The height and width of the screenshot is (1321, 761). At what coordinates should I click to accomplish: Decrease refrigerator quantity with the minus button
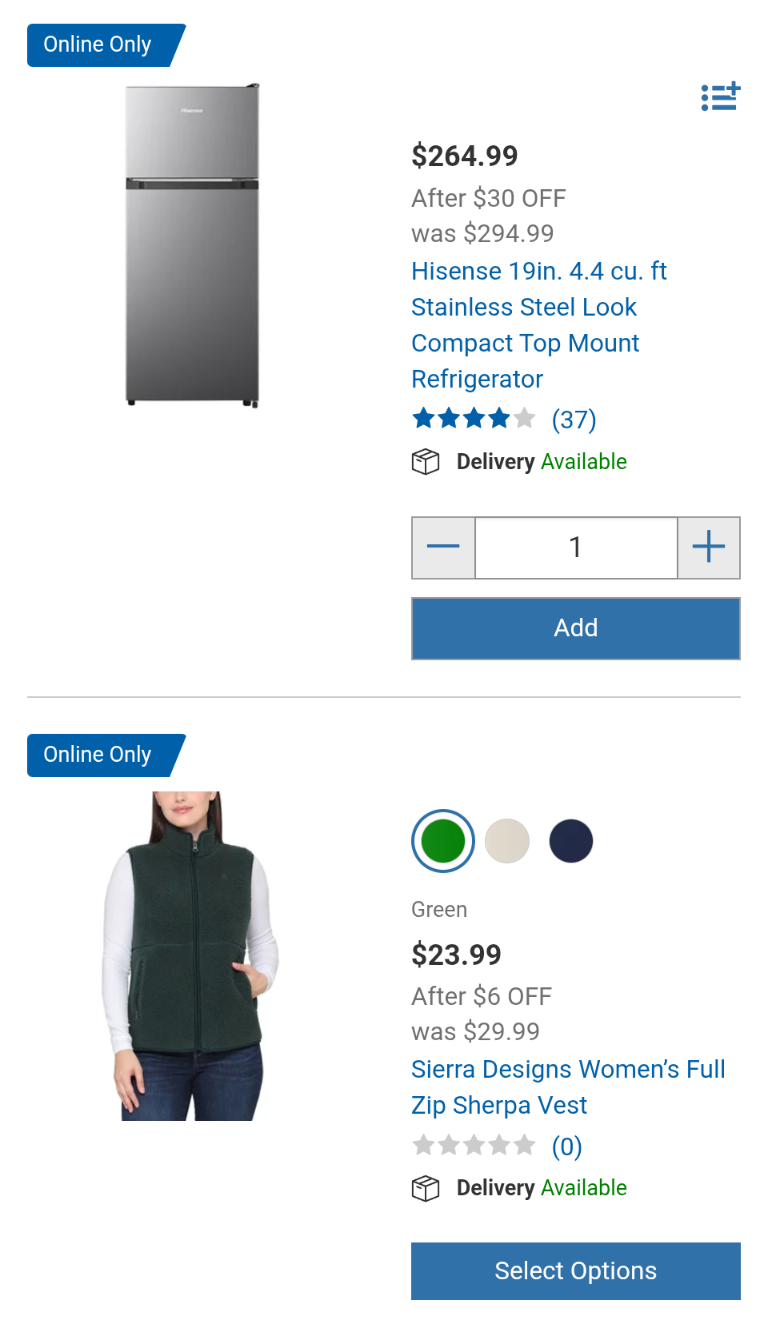pyautogui.click(x=443, y=547)
